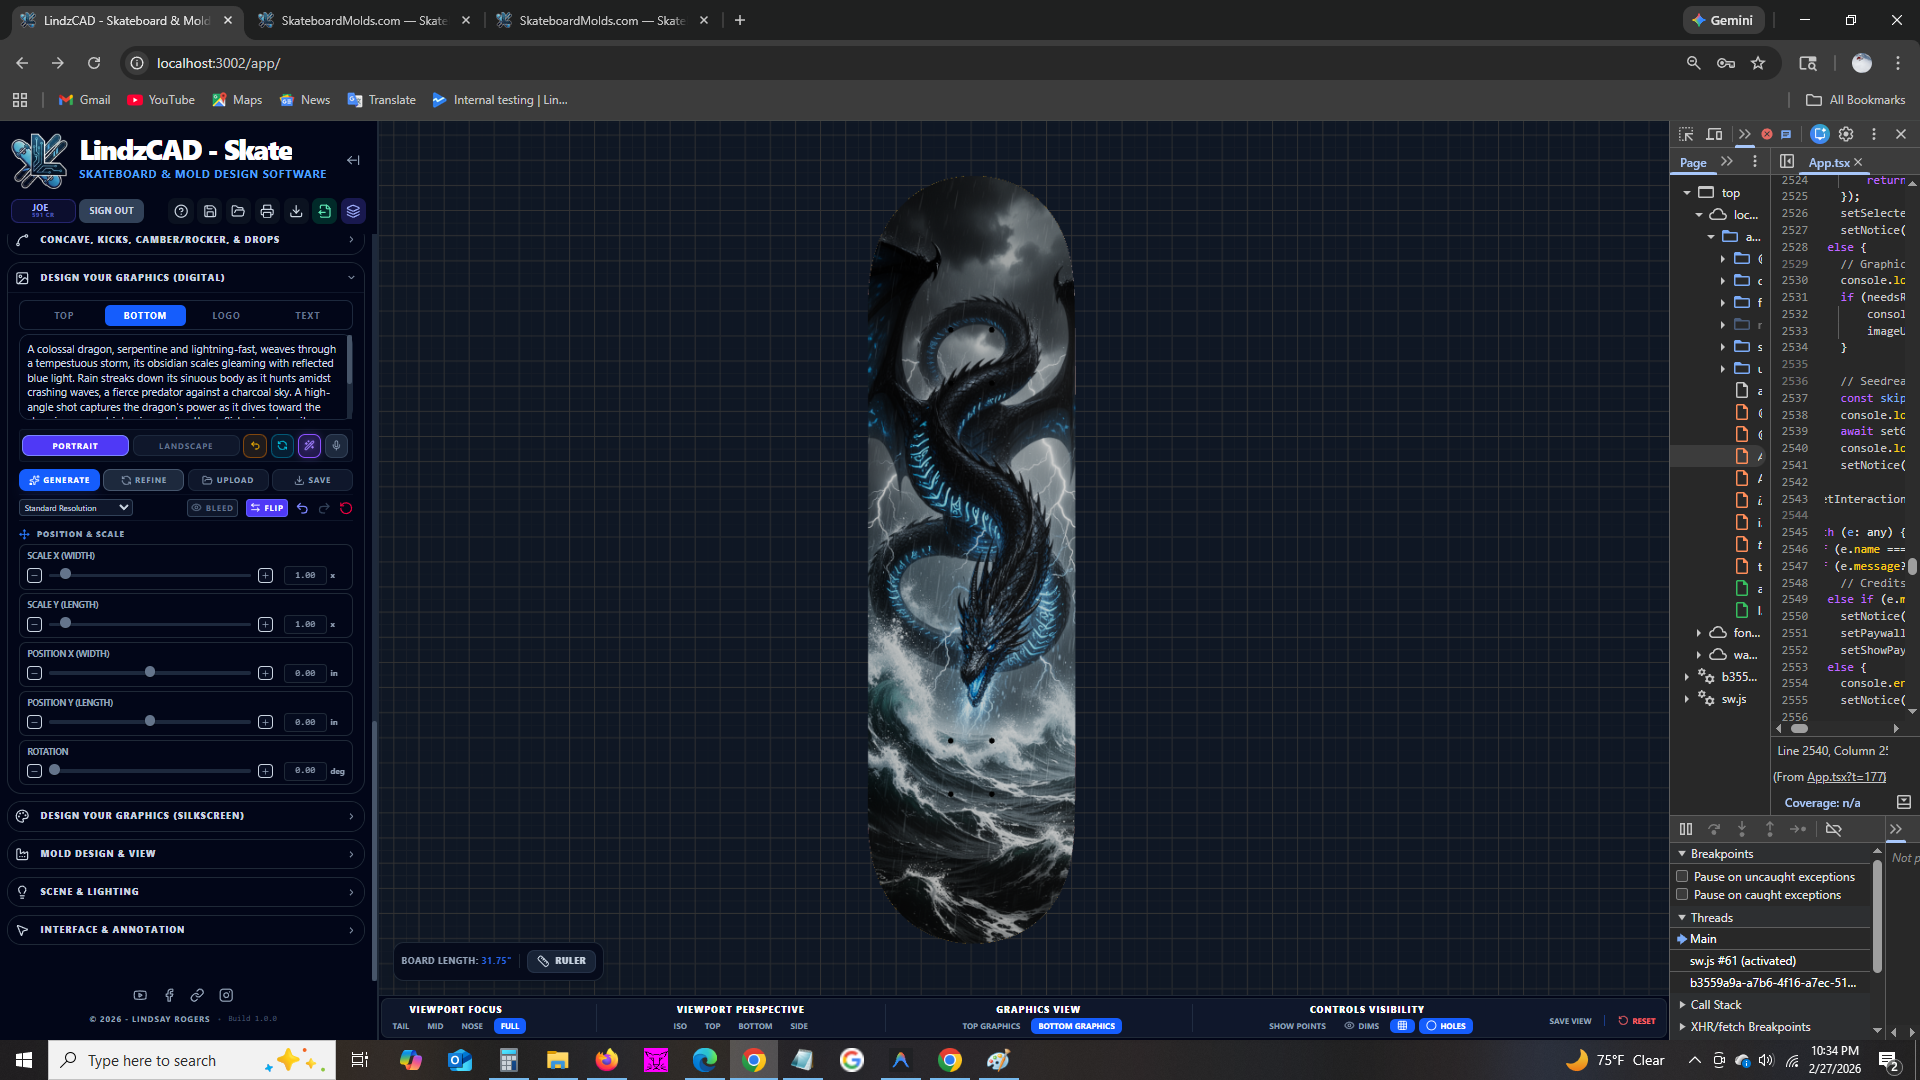Click the red reset icon near Flip button
This screenshot has height=1080, width=1920.
pos(346,508)
